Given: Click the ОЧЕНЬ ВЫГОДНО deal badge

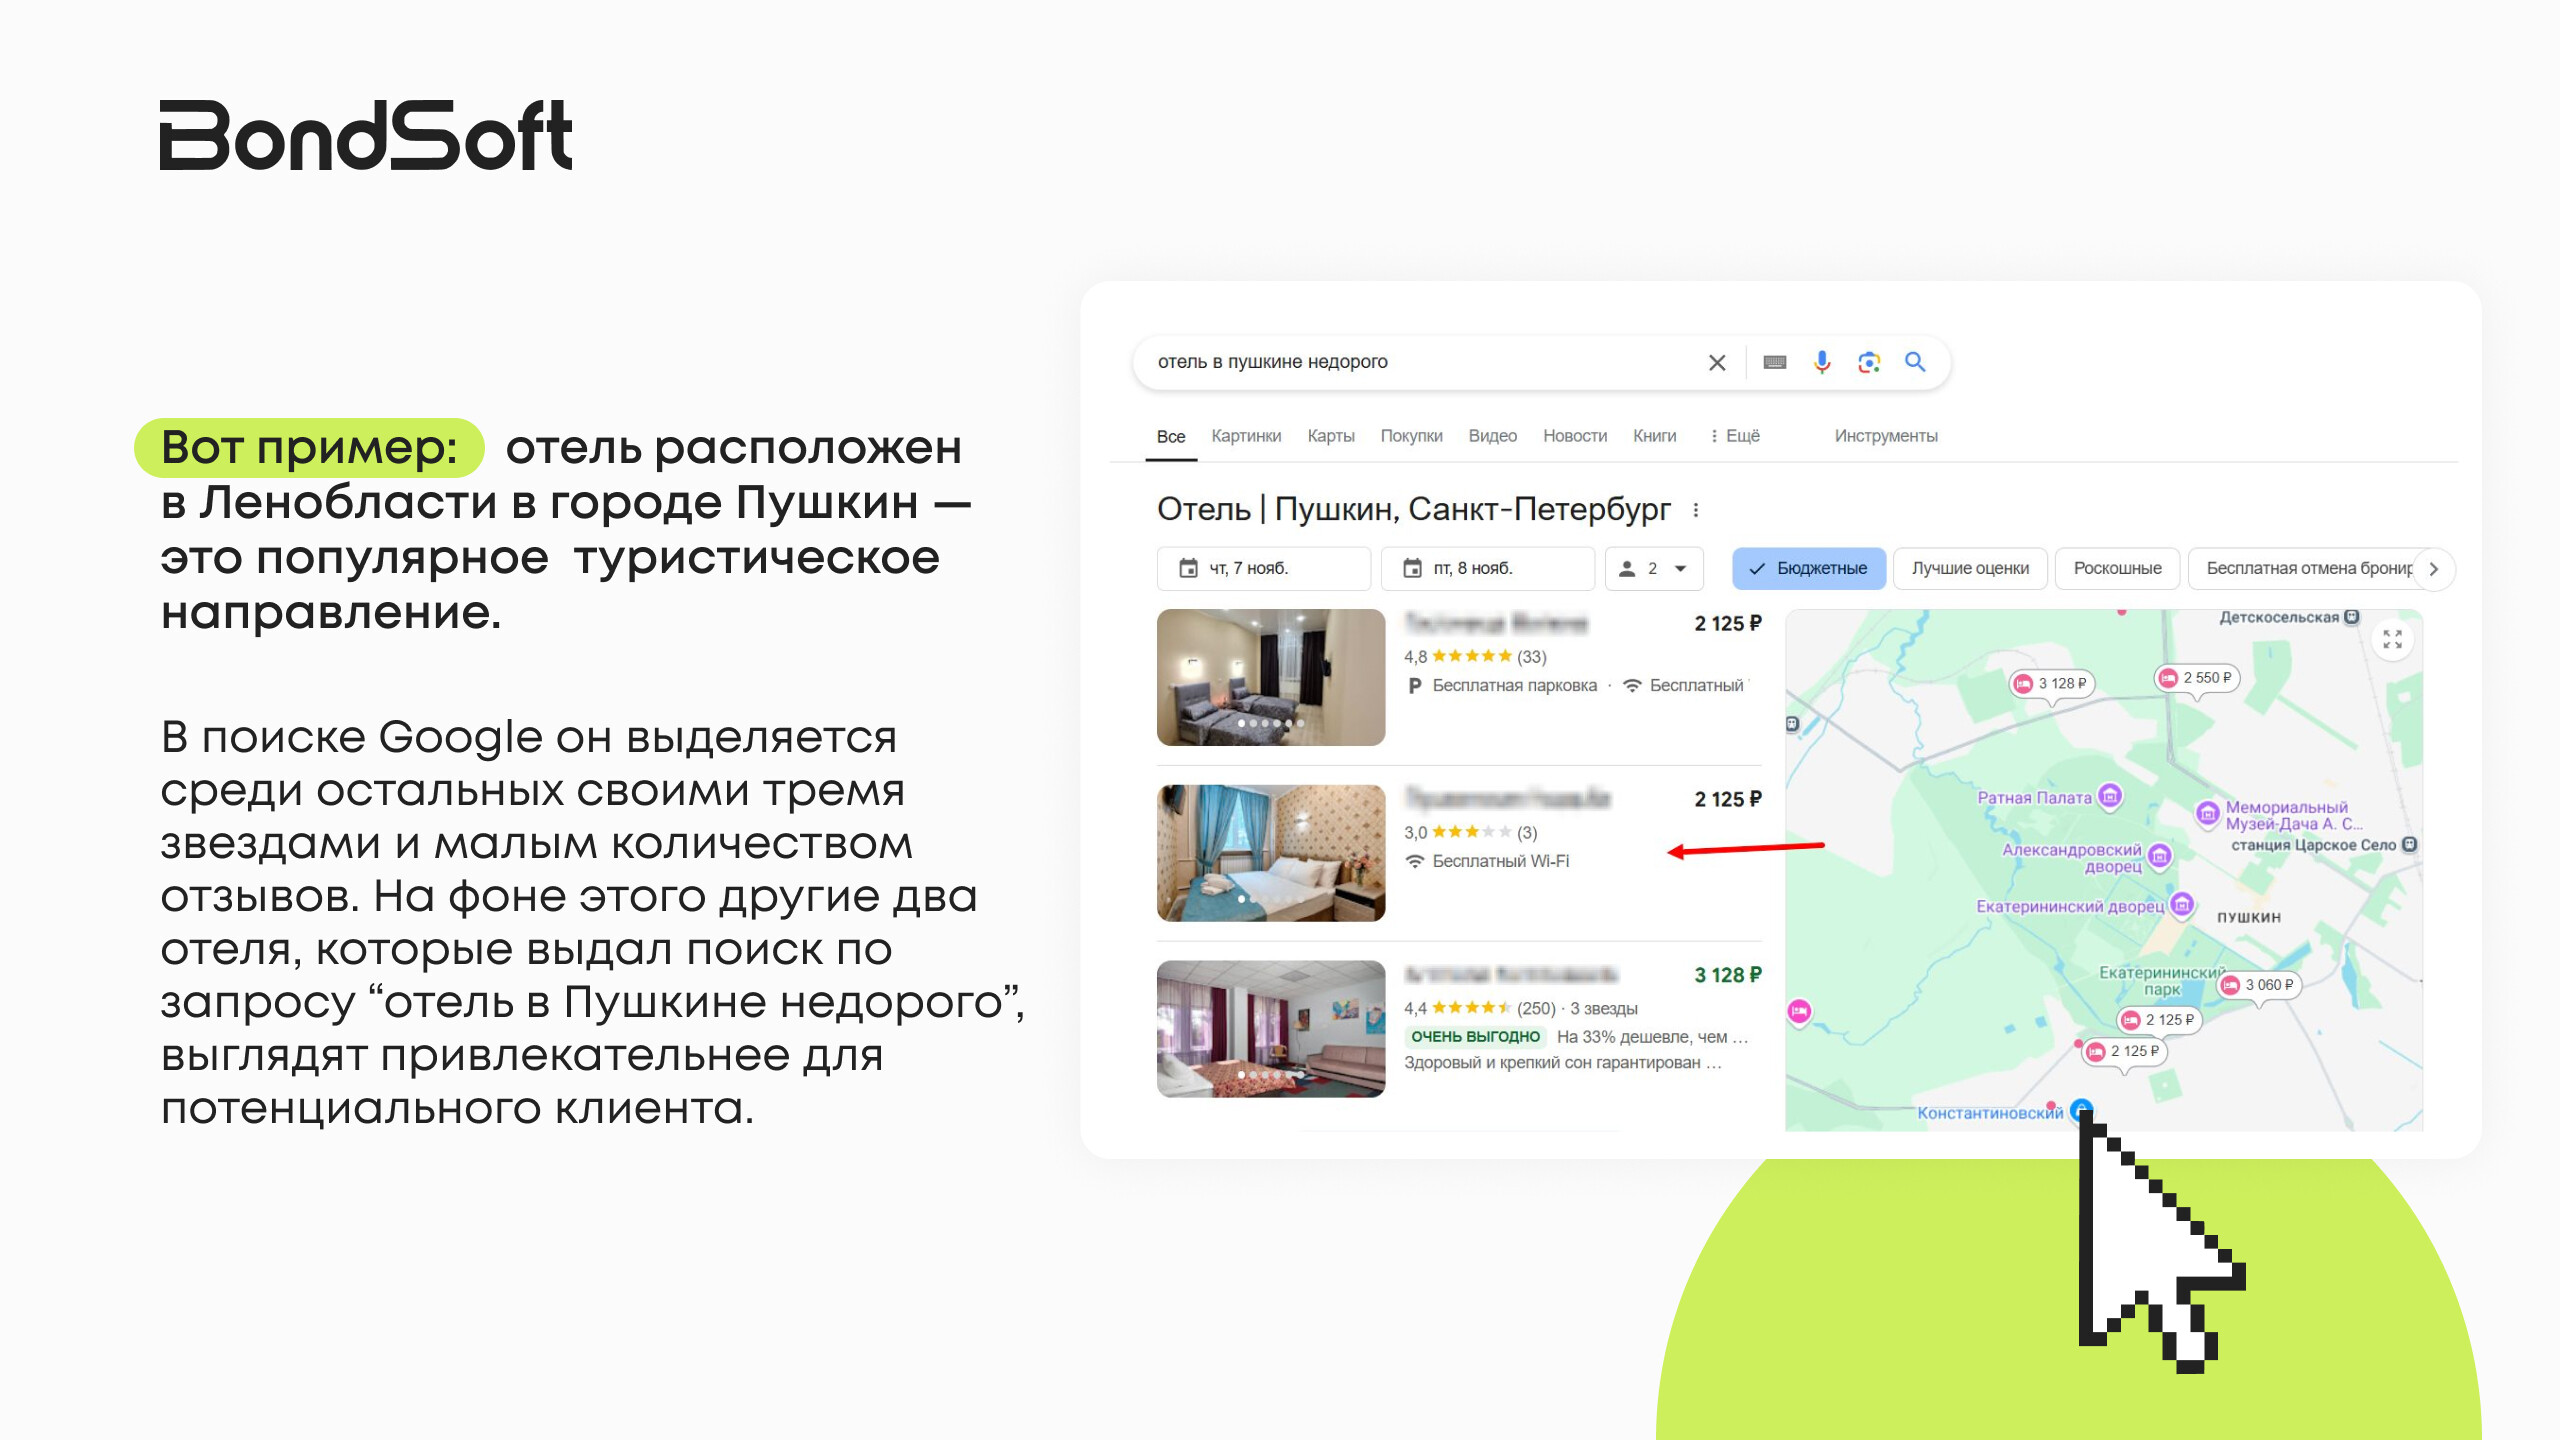Looking at the screenshot, I should 1475,1037.
